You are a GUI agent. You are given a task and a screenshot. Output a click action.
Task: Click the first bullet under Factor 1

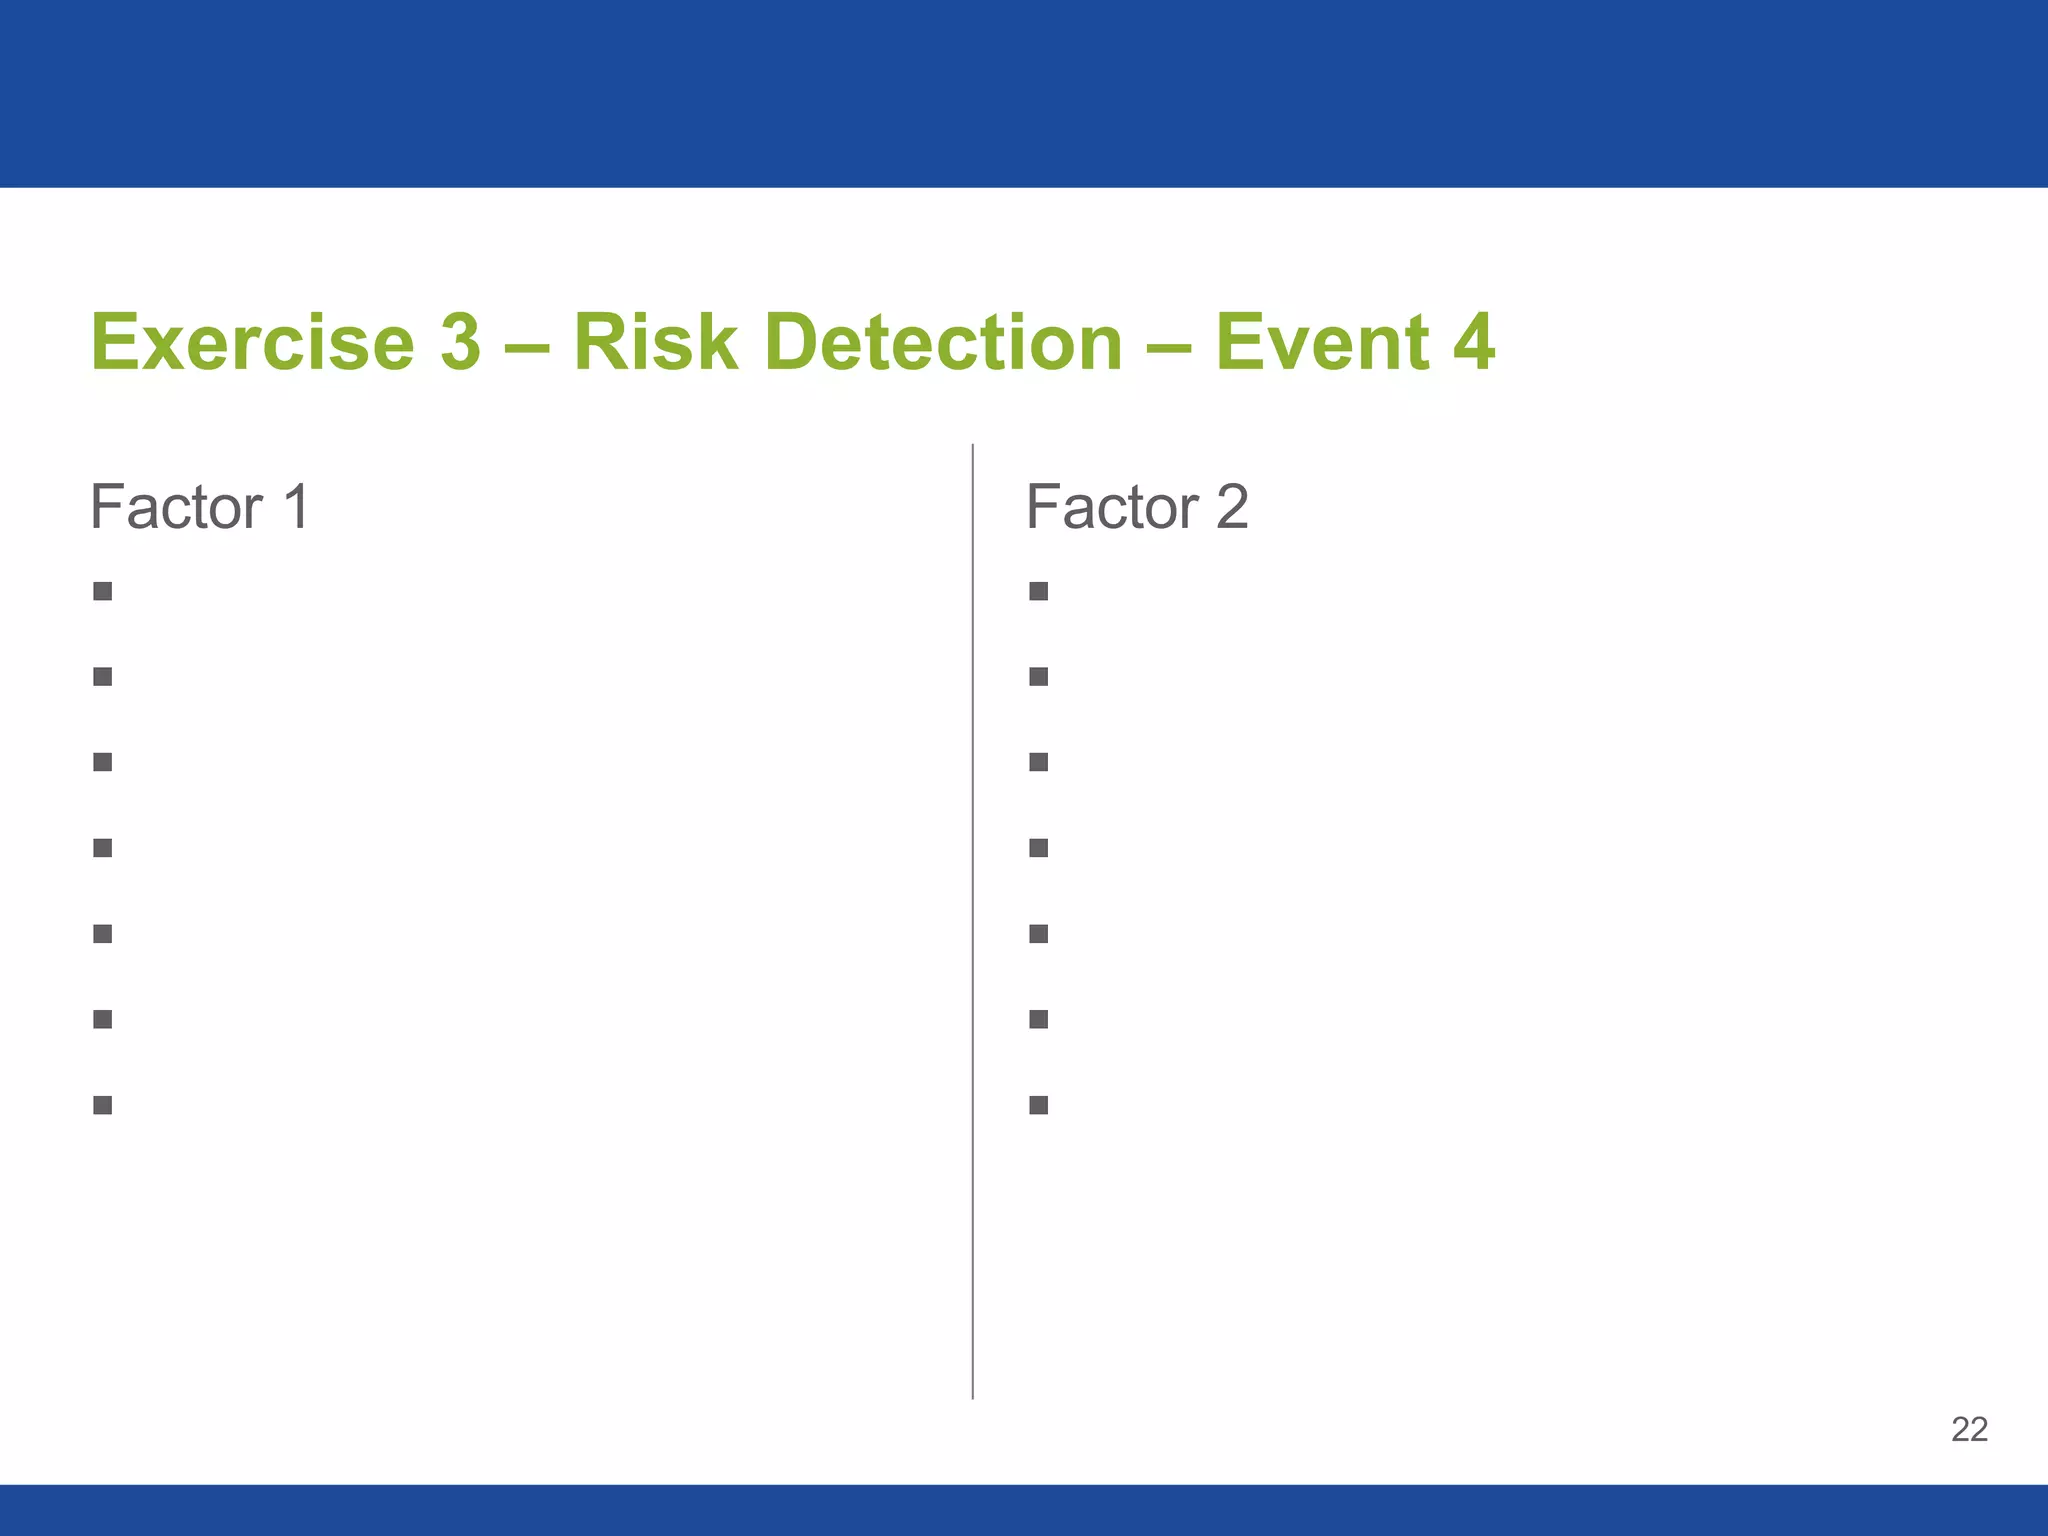[102, 592]
